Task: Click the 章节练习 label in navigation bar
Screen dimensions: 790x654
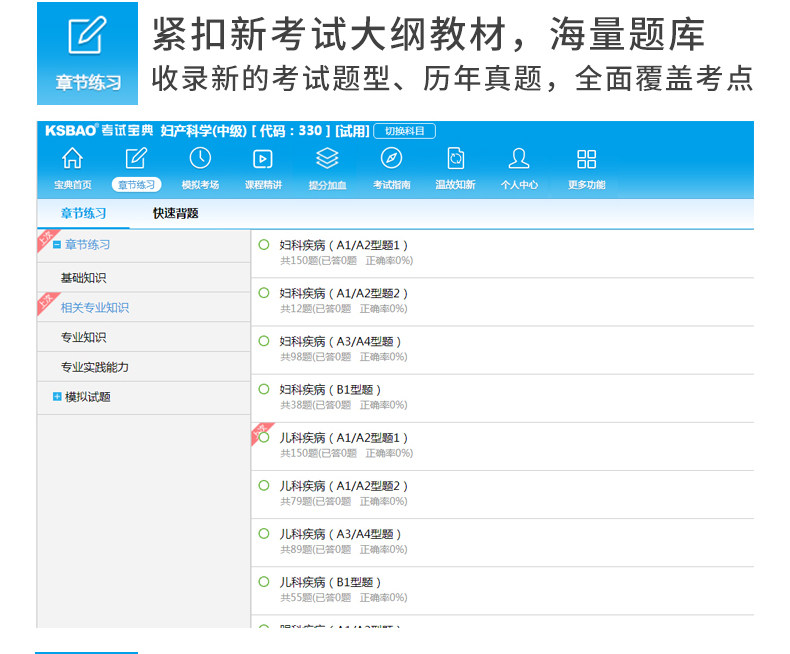Action: (x=136, y=185)
